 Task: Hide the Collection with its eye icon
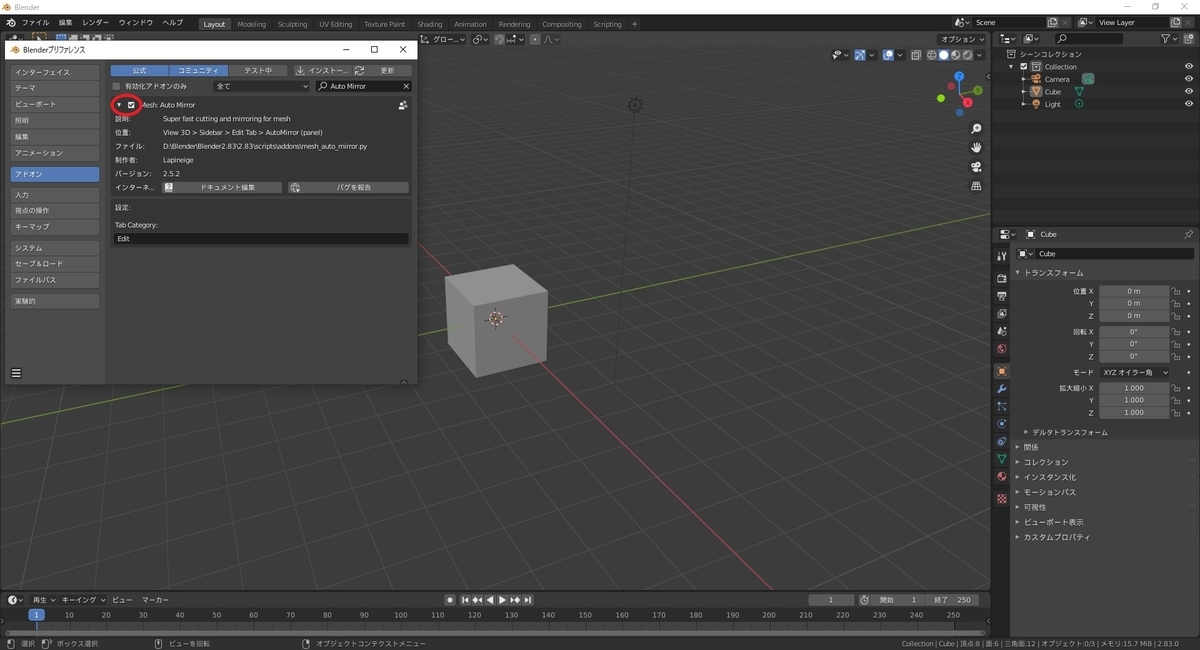1189,67
